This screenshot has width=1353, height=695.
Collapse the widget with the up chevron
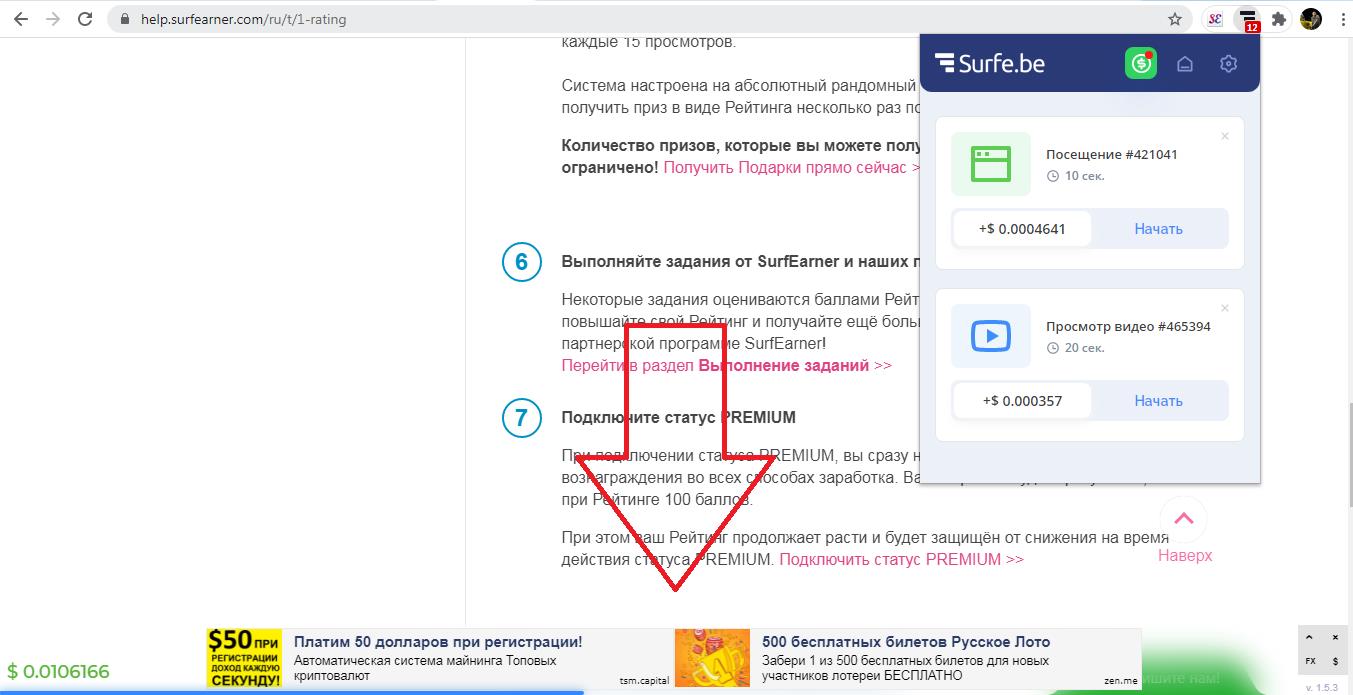1310,637
